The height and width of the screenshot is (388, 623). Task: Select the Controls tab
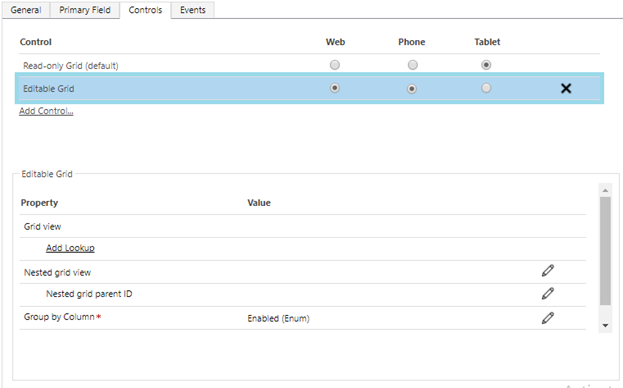(x=145, y=10)
